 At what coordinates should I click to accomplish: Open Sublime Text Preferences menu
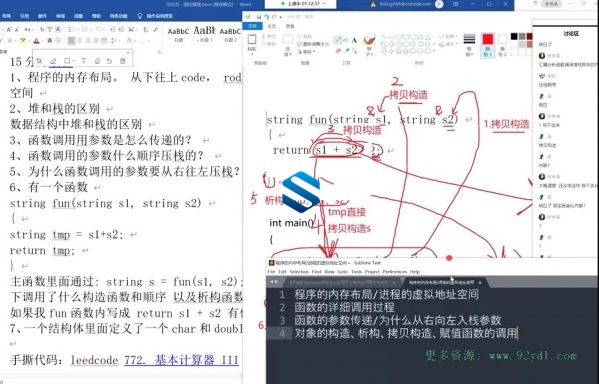pos(395,272)
